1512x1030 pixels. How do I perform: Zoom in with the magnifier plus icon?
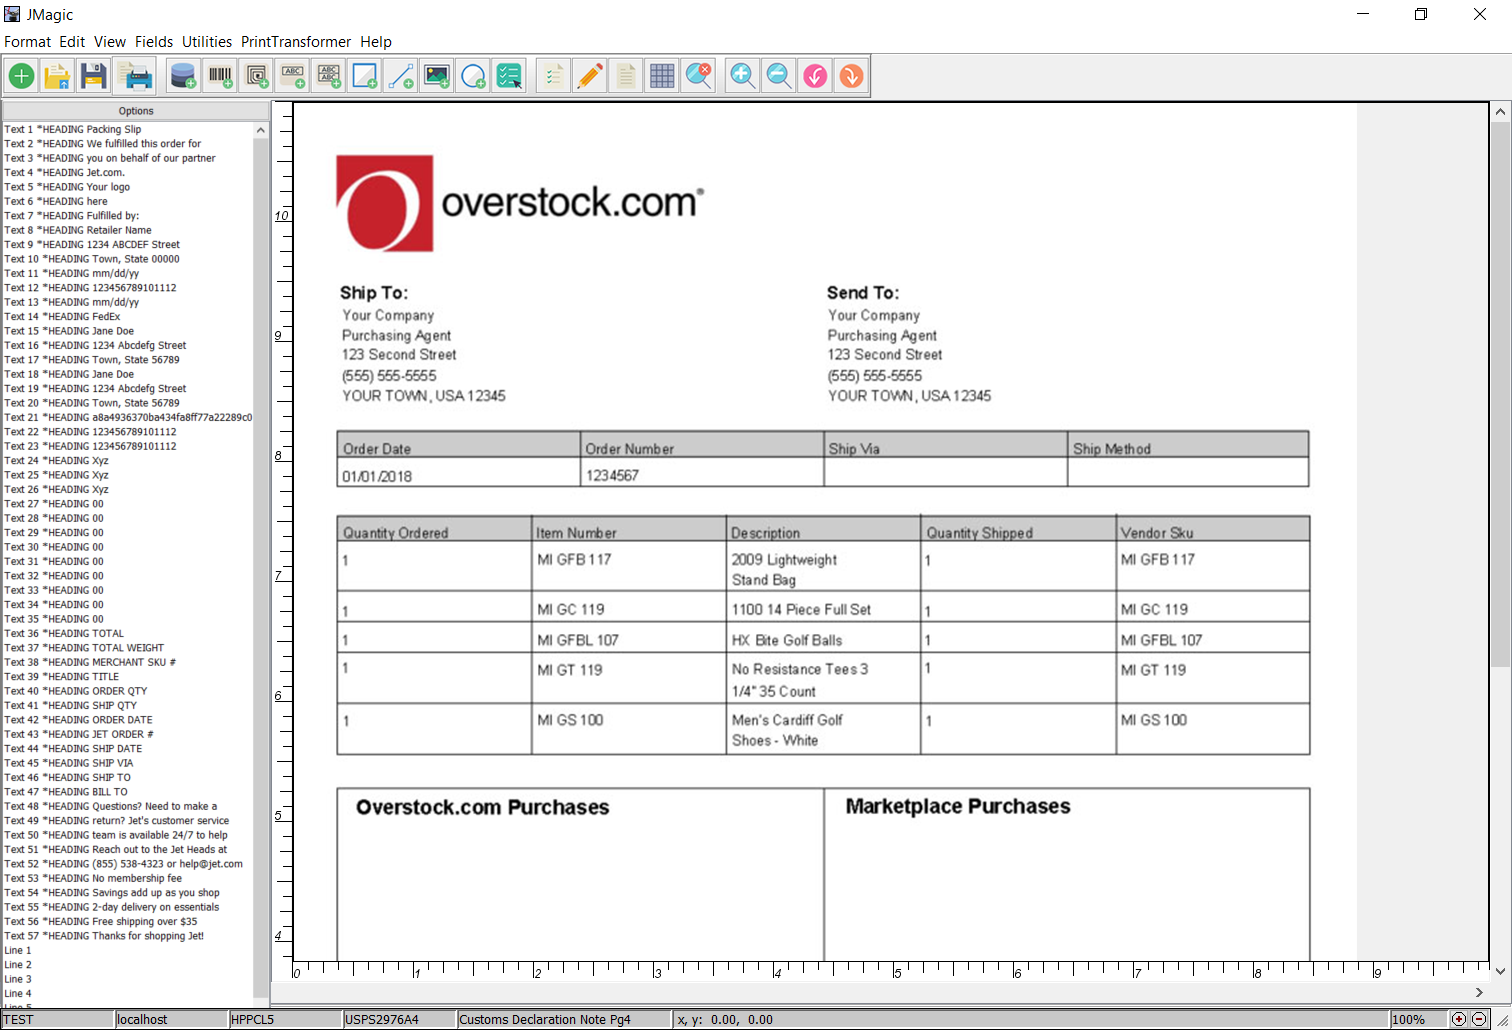click(x=742, y=76)
